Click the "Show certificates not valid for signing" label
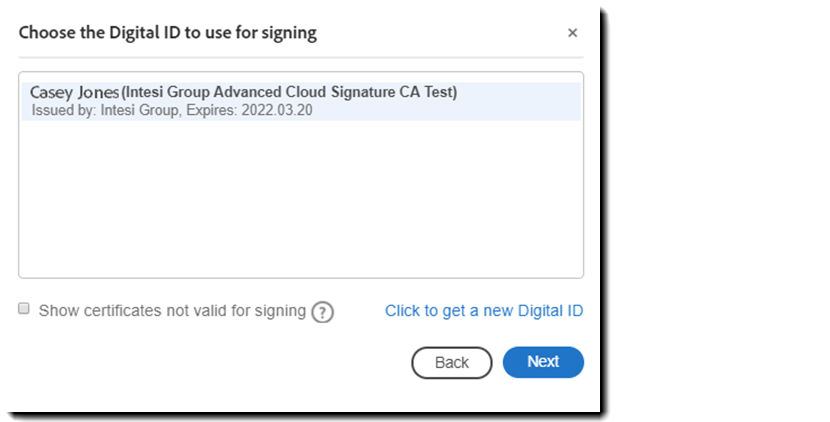This screenshot has width=830, height=422. pos(172,311)
